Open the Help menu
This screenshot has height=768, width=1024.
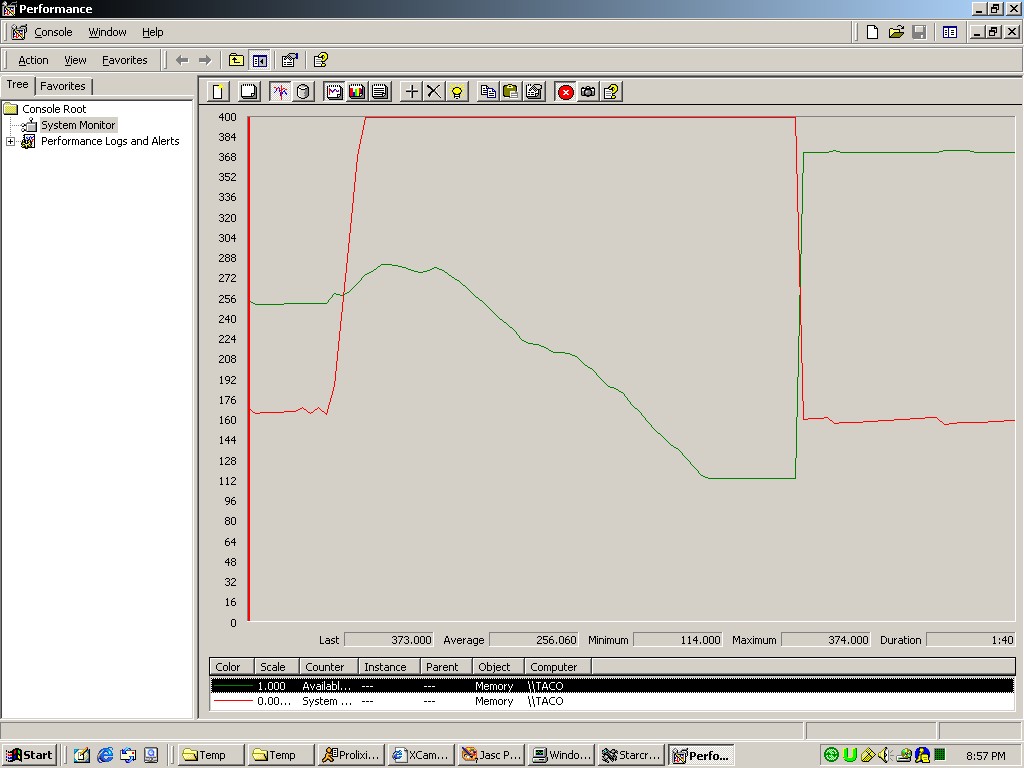tap(152, 32)
